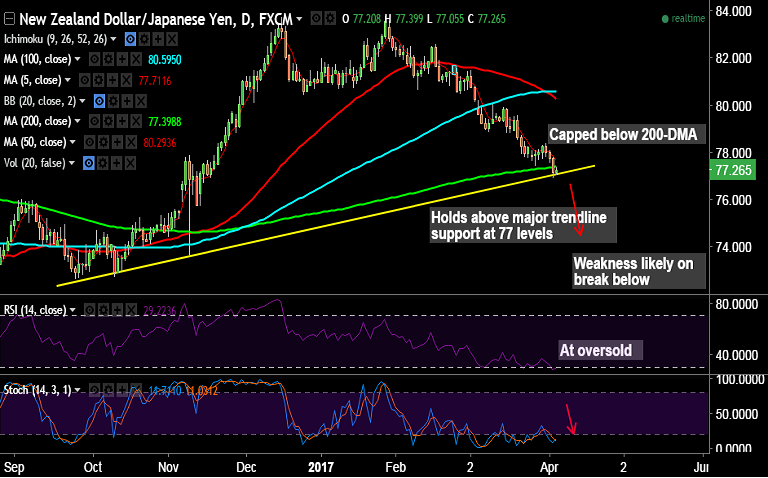Click plus icon next to RSI (14, close)
Screen dimensions: 768x478
click(x=117, y=310)
